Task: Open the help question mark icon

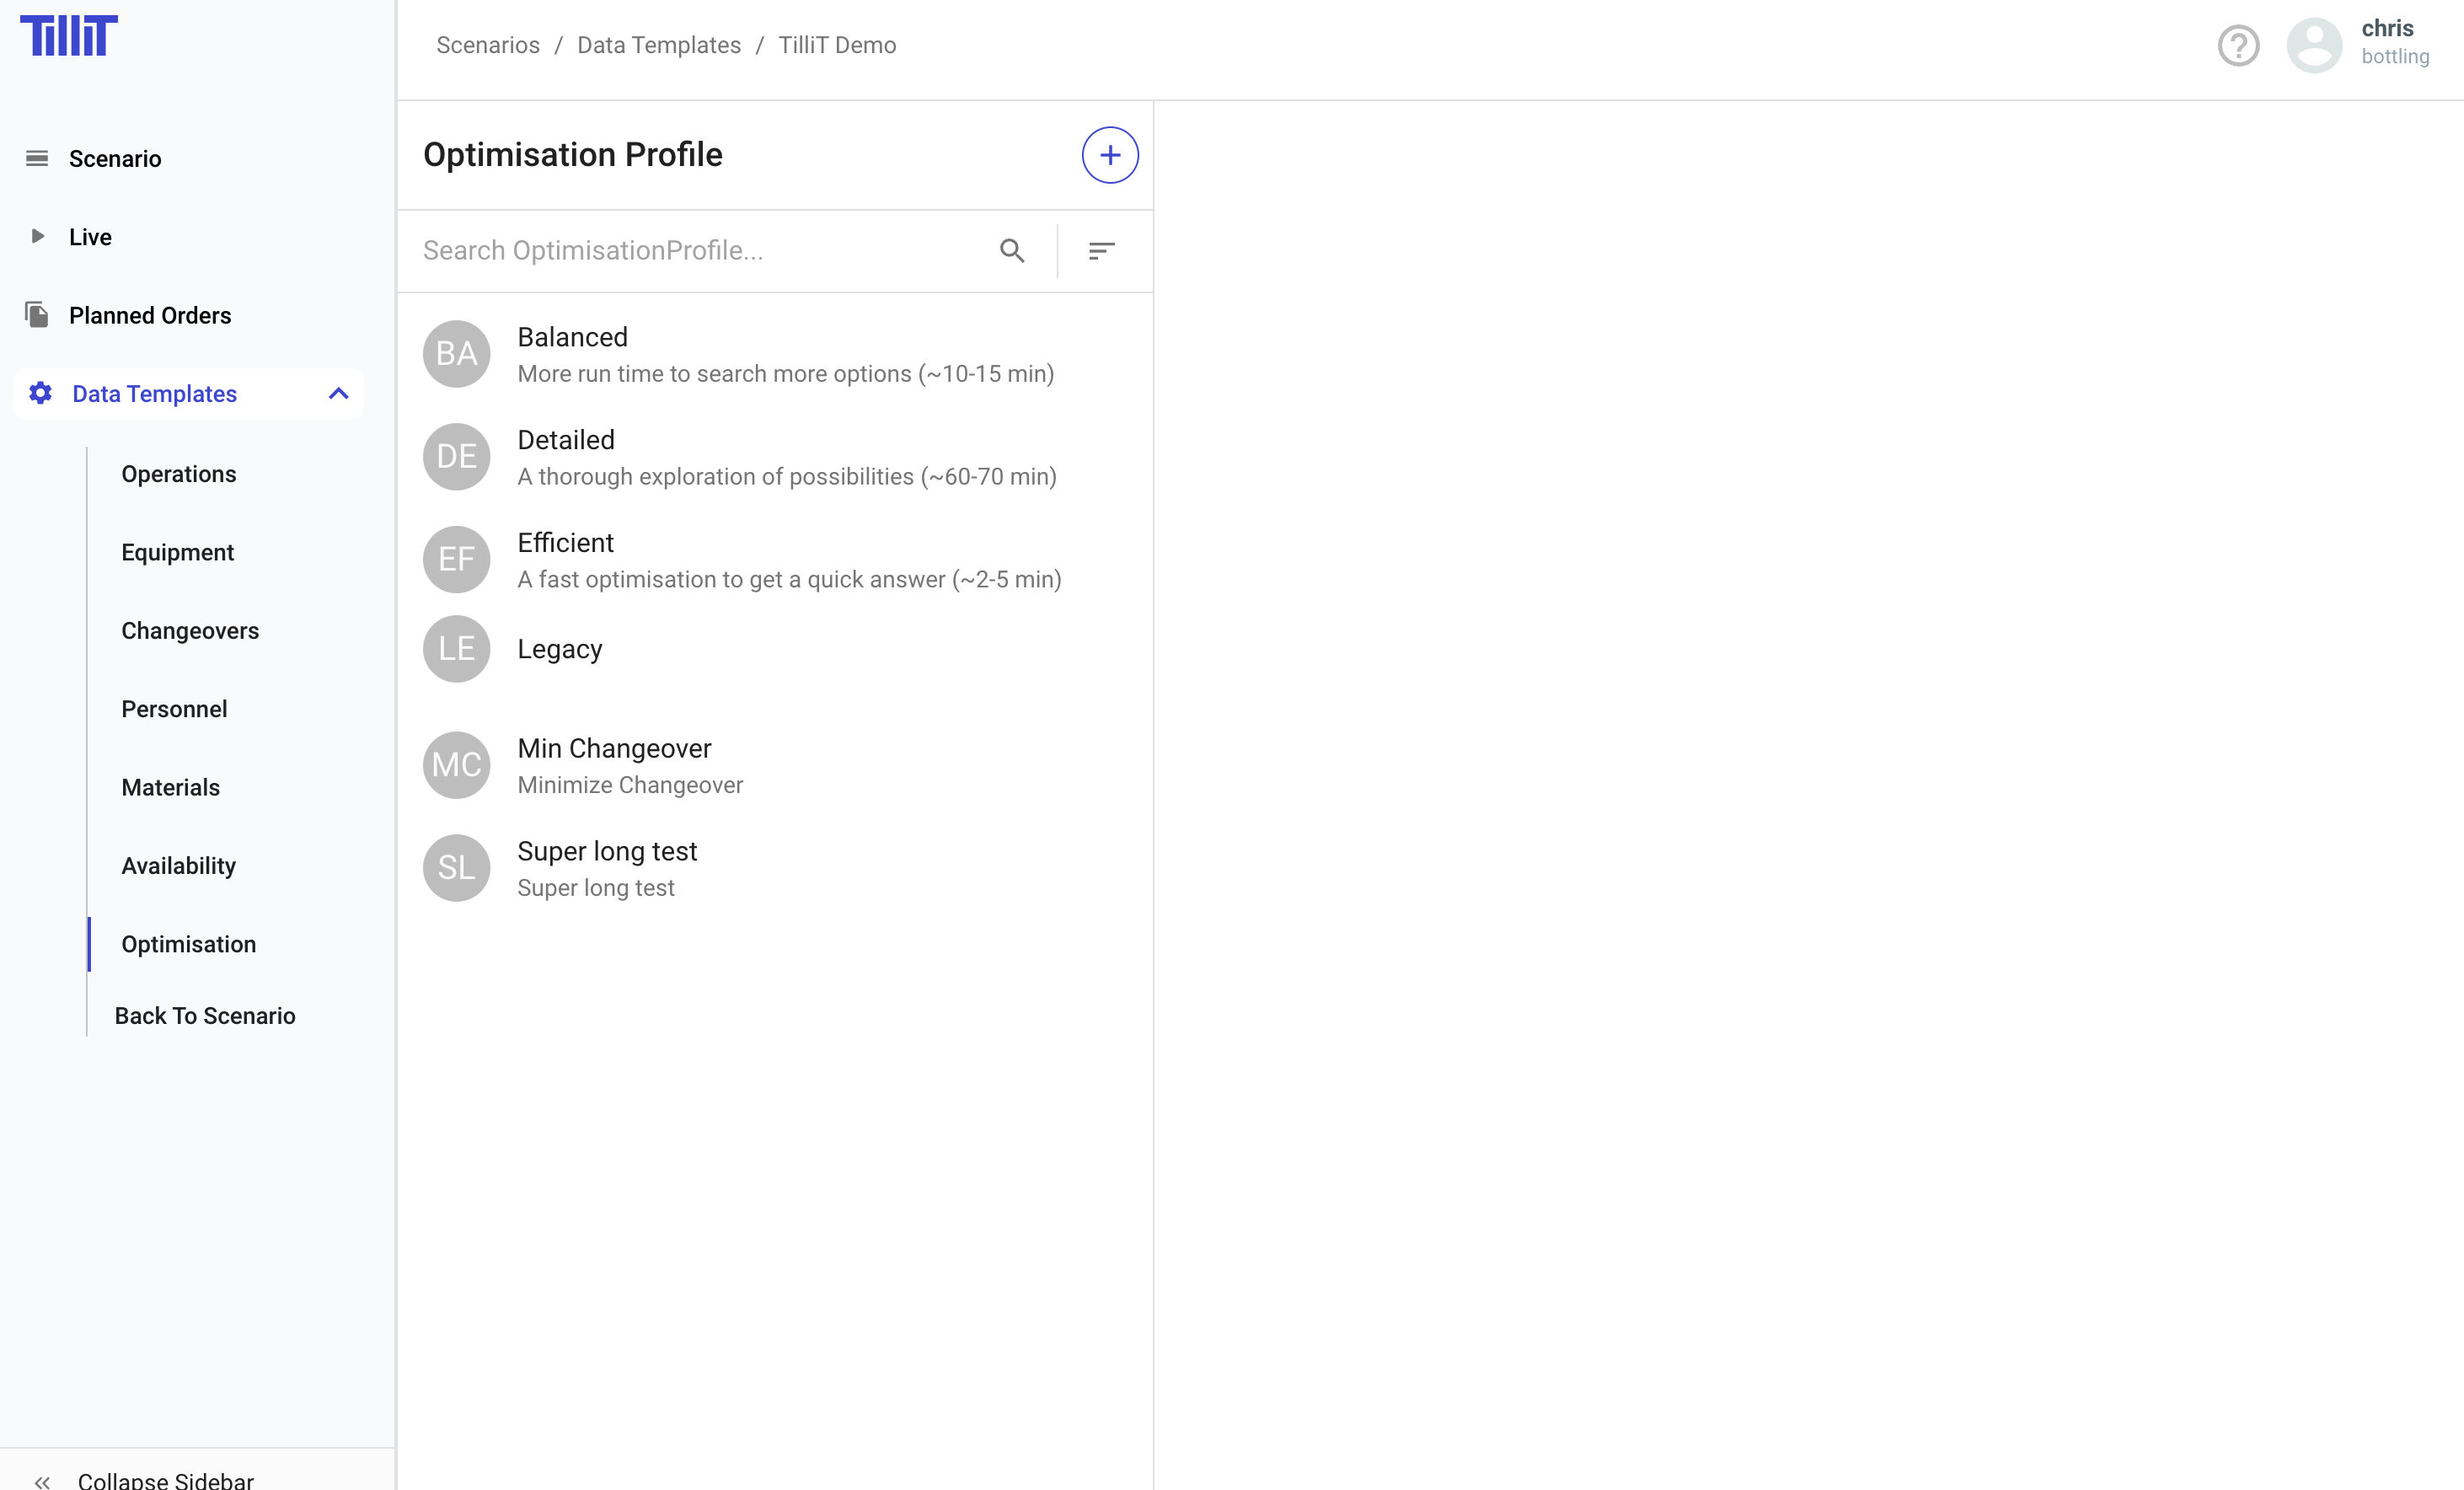Action: (2238, 46)
